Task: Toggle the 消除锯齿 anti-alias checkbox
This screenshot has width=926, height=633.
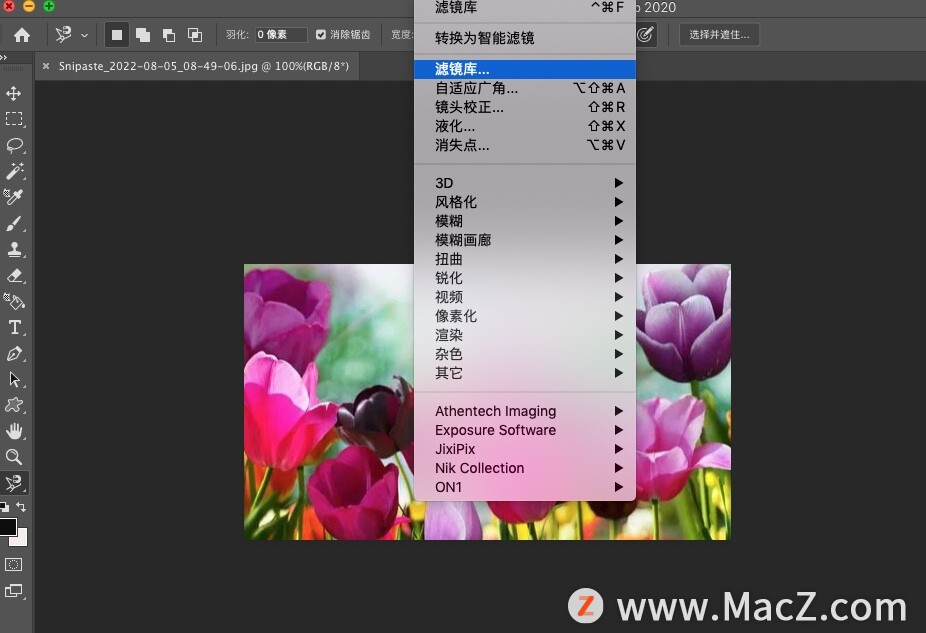Action: tap(321, 35)
